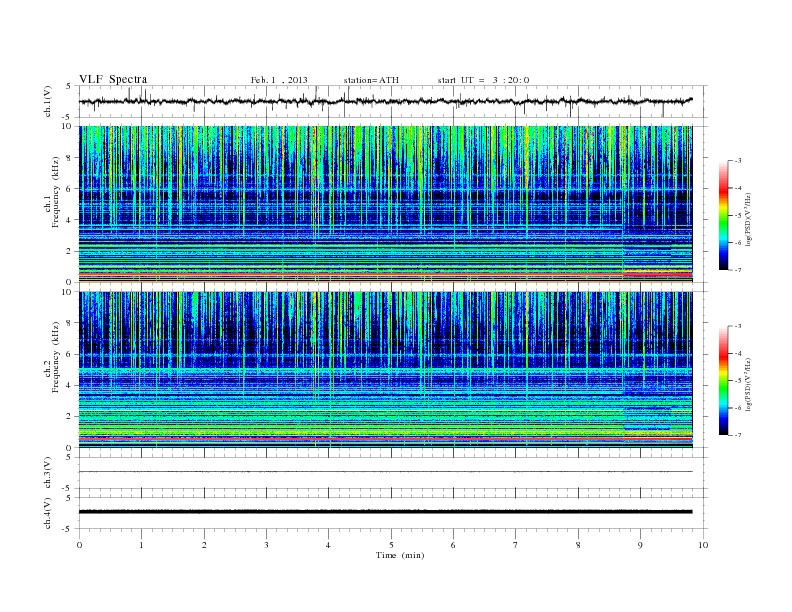Click tick label "2" on the Time (min) axis
The width and height of the screenshot is (792, 612).
[x=204, y=545]
